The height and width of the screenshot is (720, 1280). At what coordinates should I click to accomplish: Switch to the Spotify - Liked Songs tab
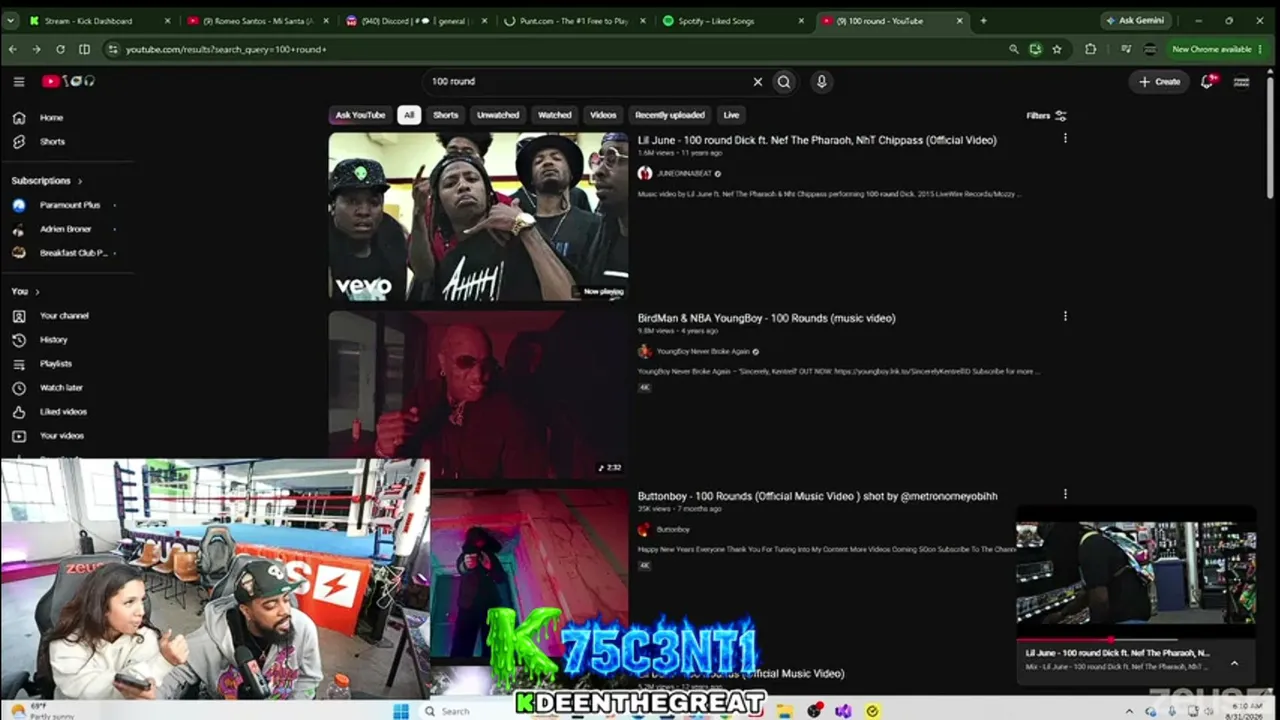(734, 20)
